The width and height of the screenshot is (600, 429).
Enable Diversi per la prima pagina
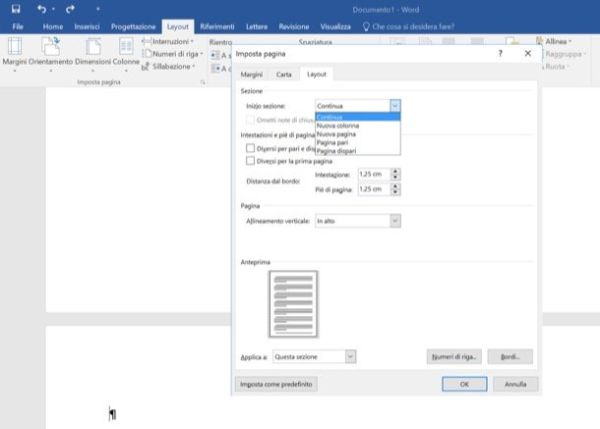tap(250, 161)
